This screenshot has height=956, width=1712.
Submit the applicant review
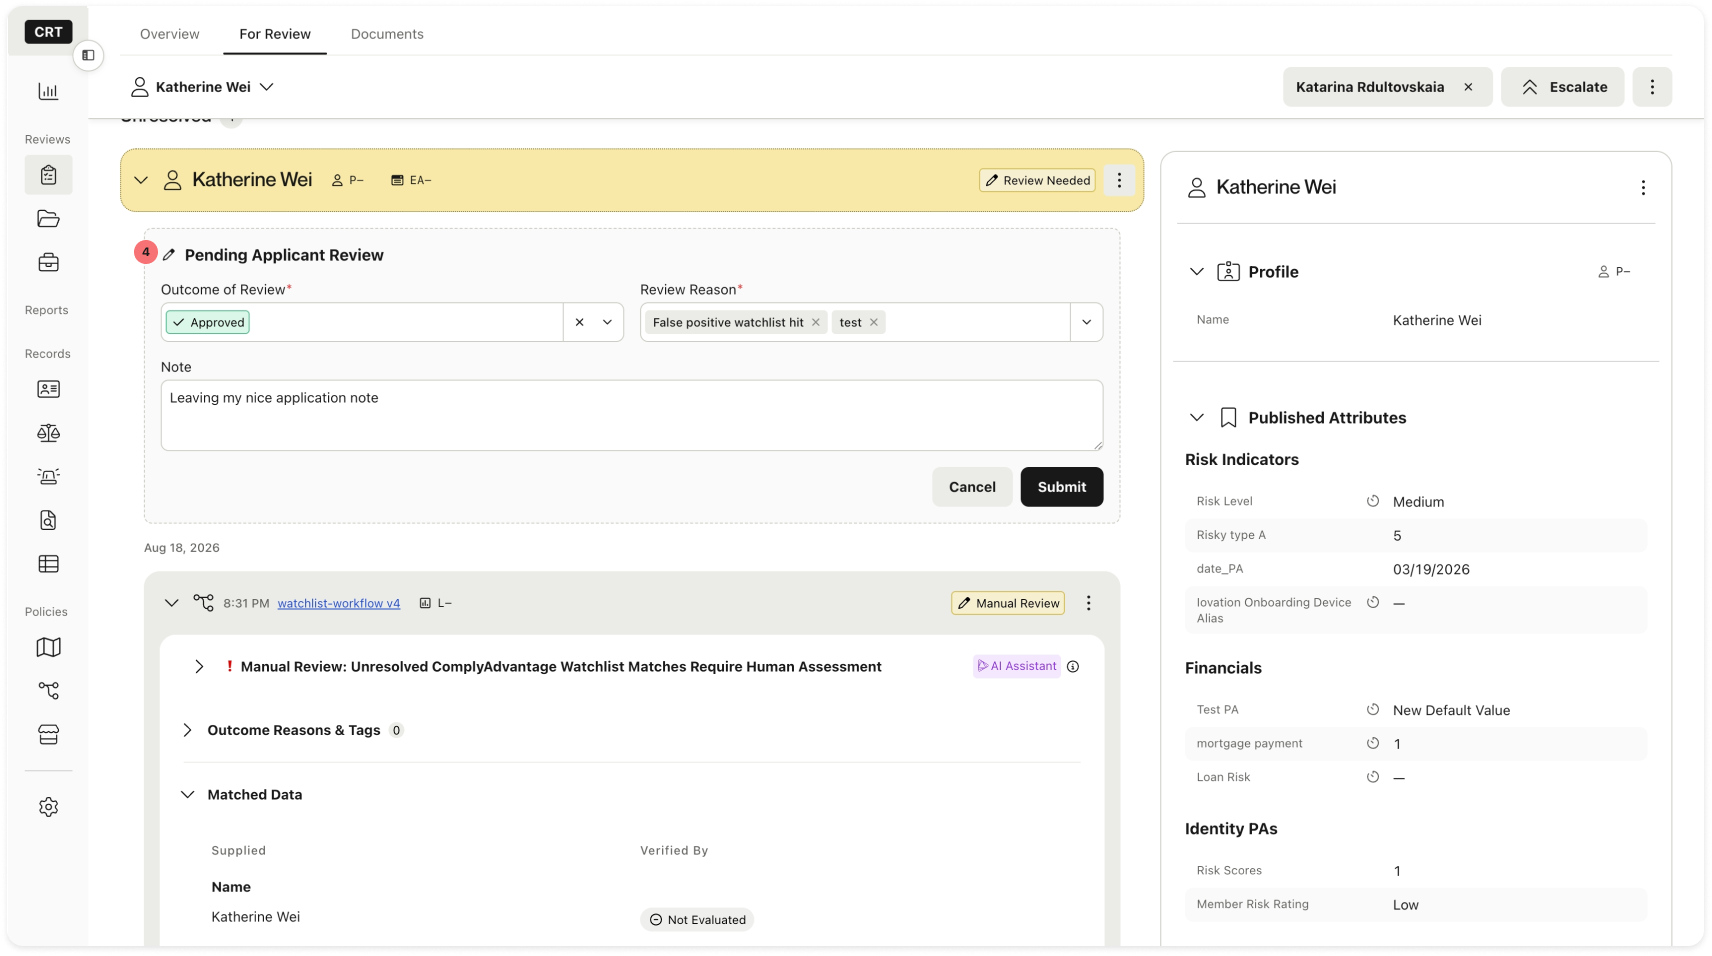(1062, 487)
